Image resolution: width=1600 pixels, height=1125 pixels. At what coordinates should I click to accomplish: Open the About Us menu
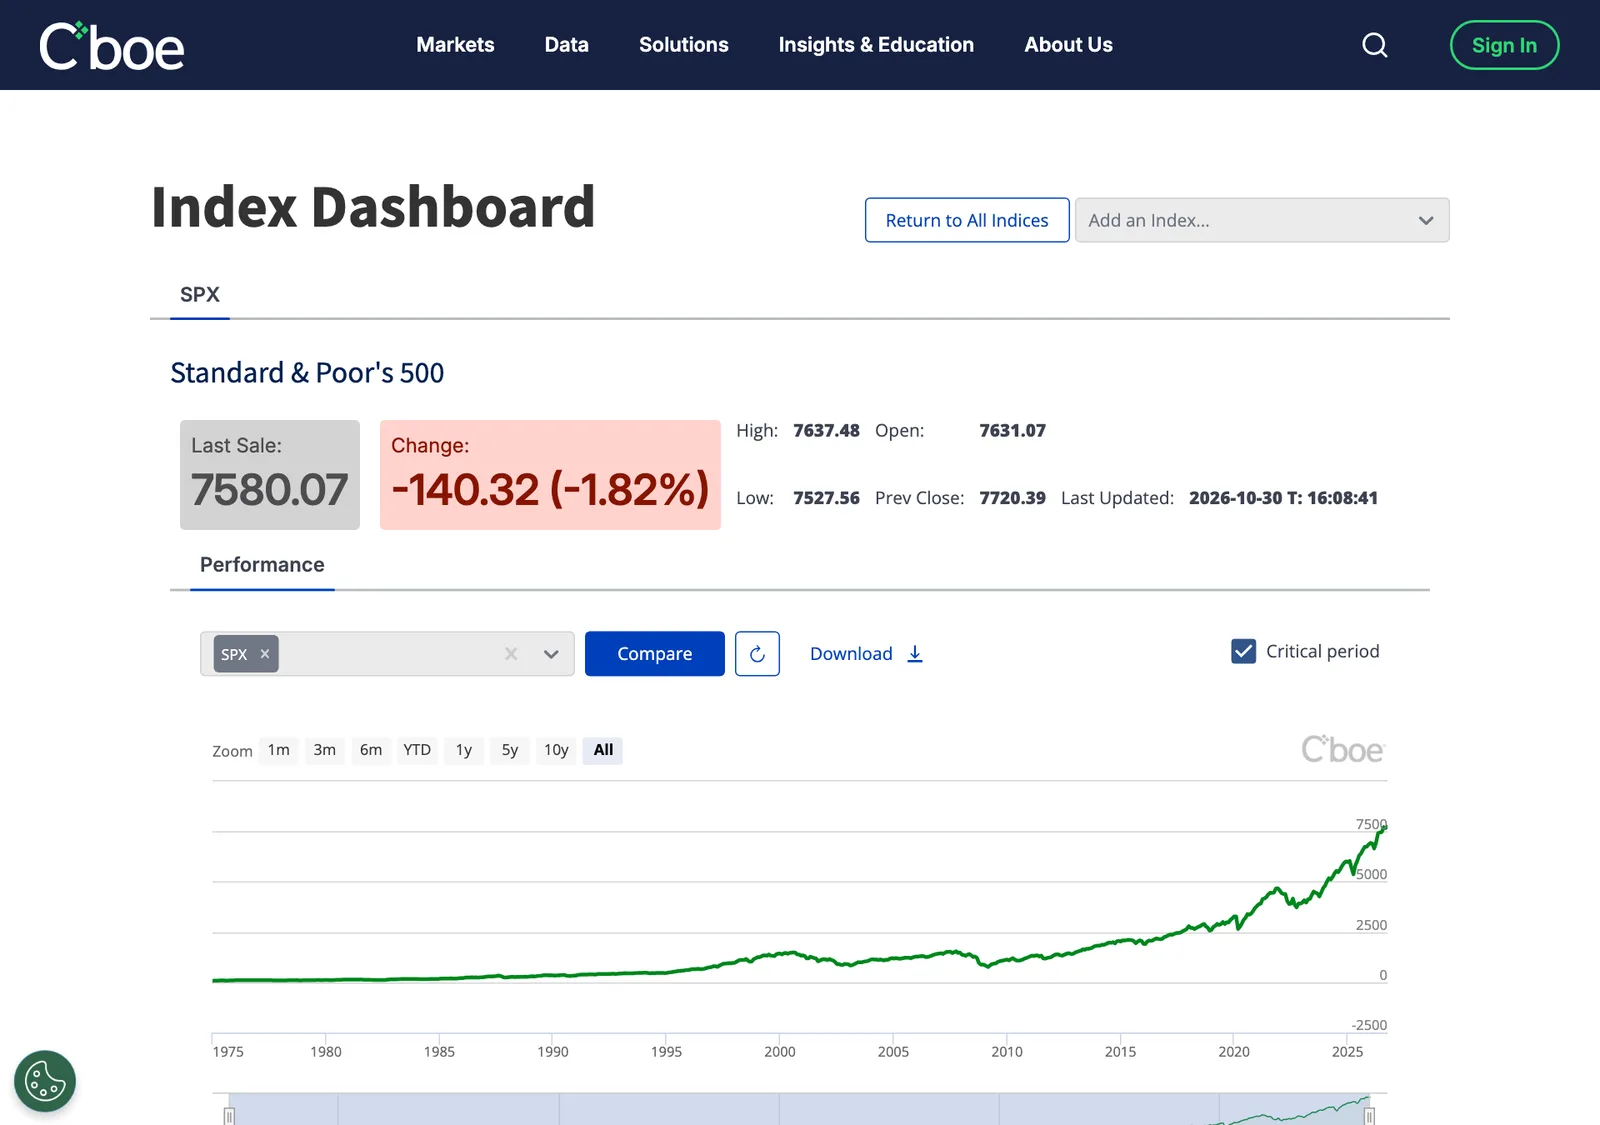click(x=1068, y=45)
